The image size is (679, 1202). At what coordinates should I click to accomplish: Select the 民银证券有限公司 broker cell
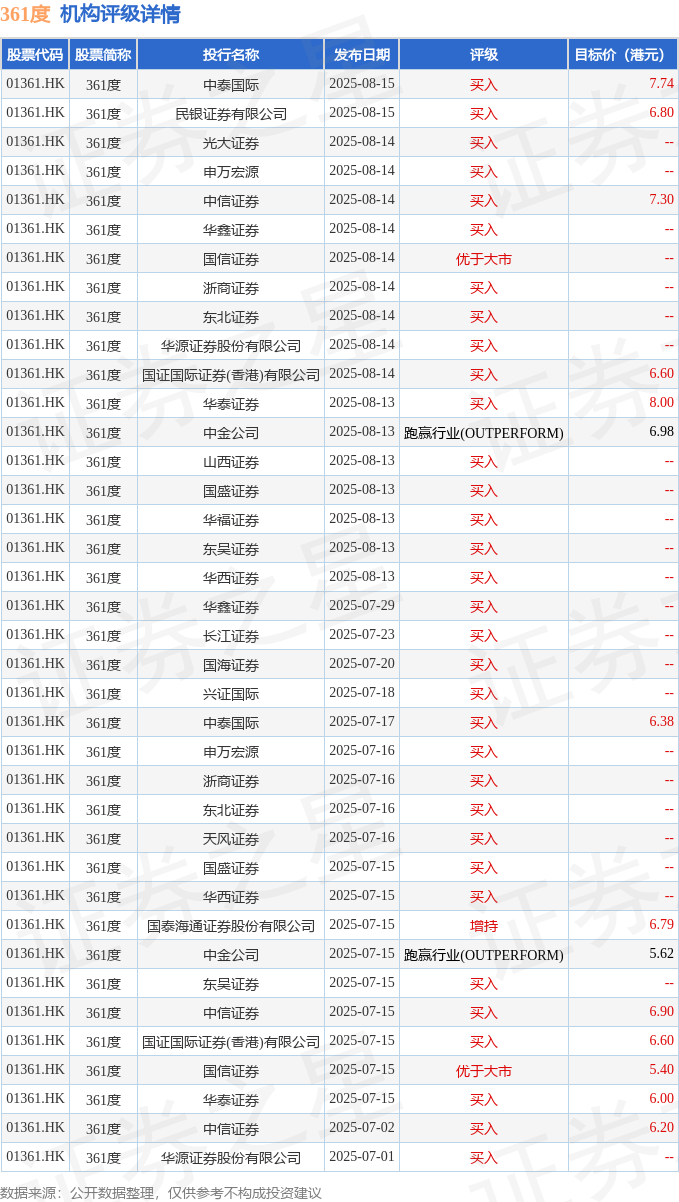[231, 114]
